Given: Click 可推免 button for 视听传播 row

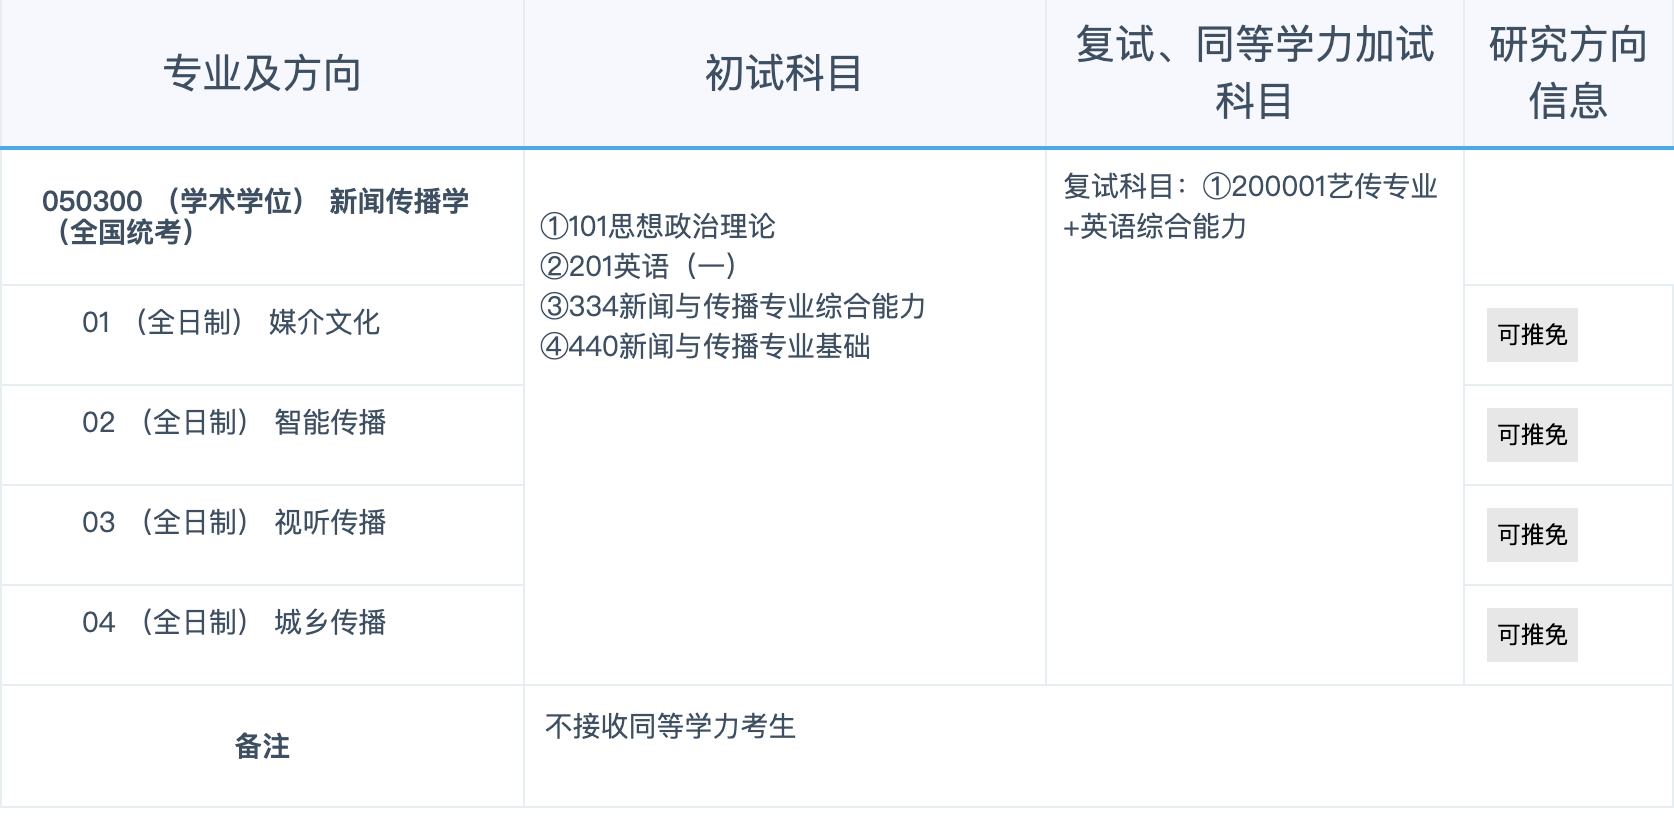Looking at the screenshot, I should (1531, 535).
